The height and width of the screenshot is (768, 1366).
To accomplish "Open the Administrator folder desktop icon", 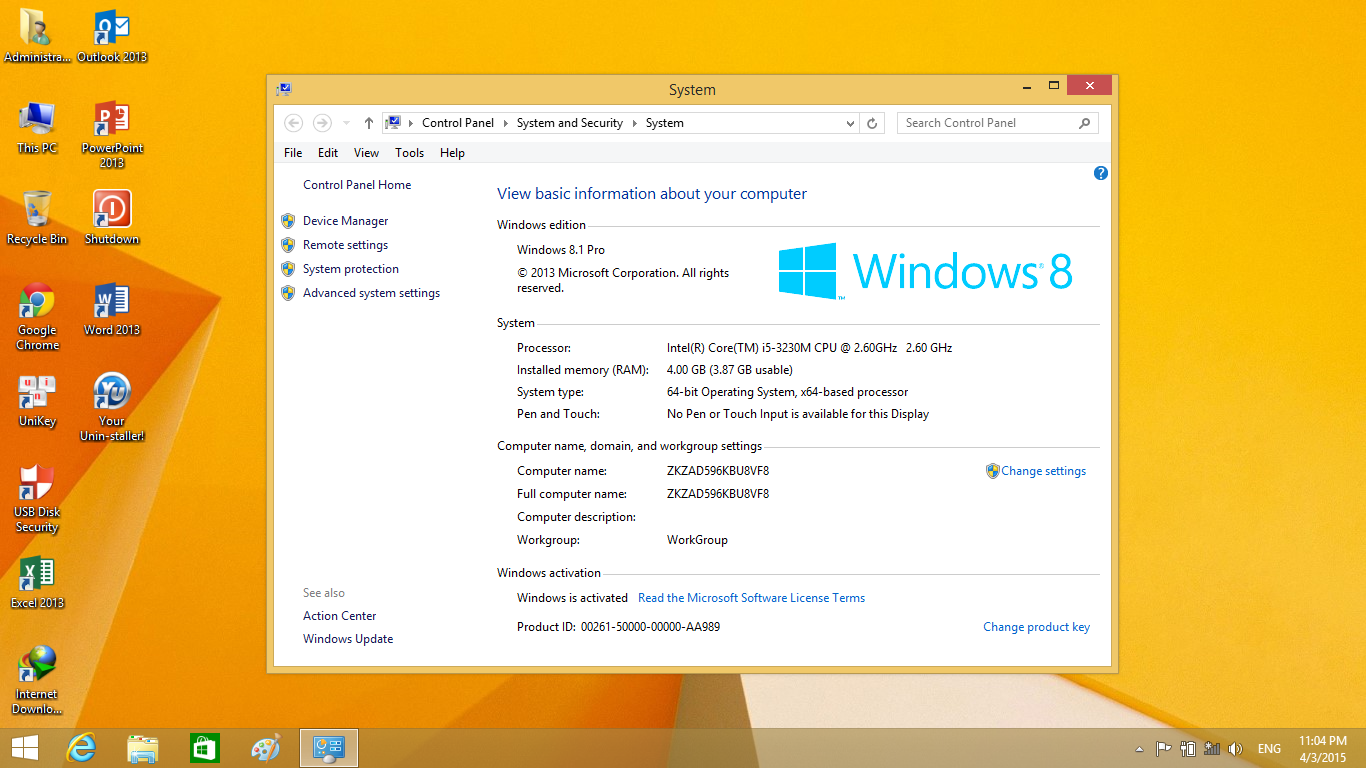I will tap(37, 36).
